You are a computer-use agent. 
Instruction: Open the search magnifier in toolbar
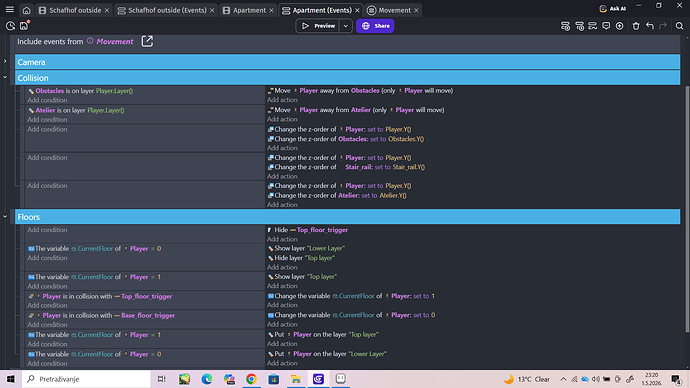point(679,26)
